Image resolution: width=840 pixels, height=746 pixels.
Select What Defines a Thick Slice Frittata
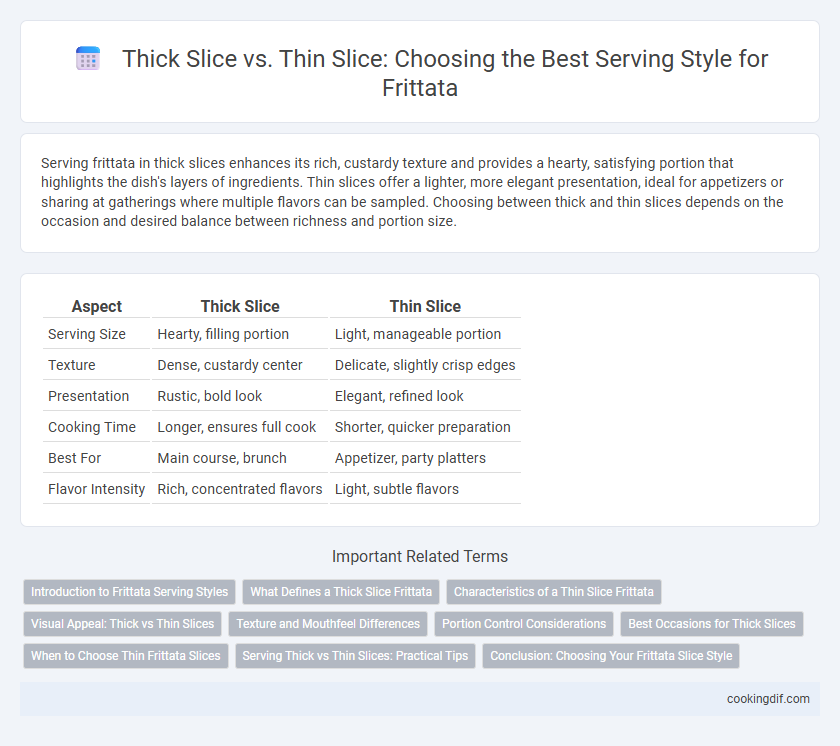point(341,592)
